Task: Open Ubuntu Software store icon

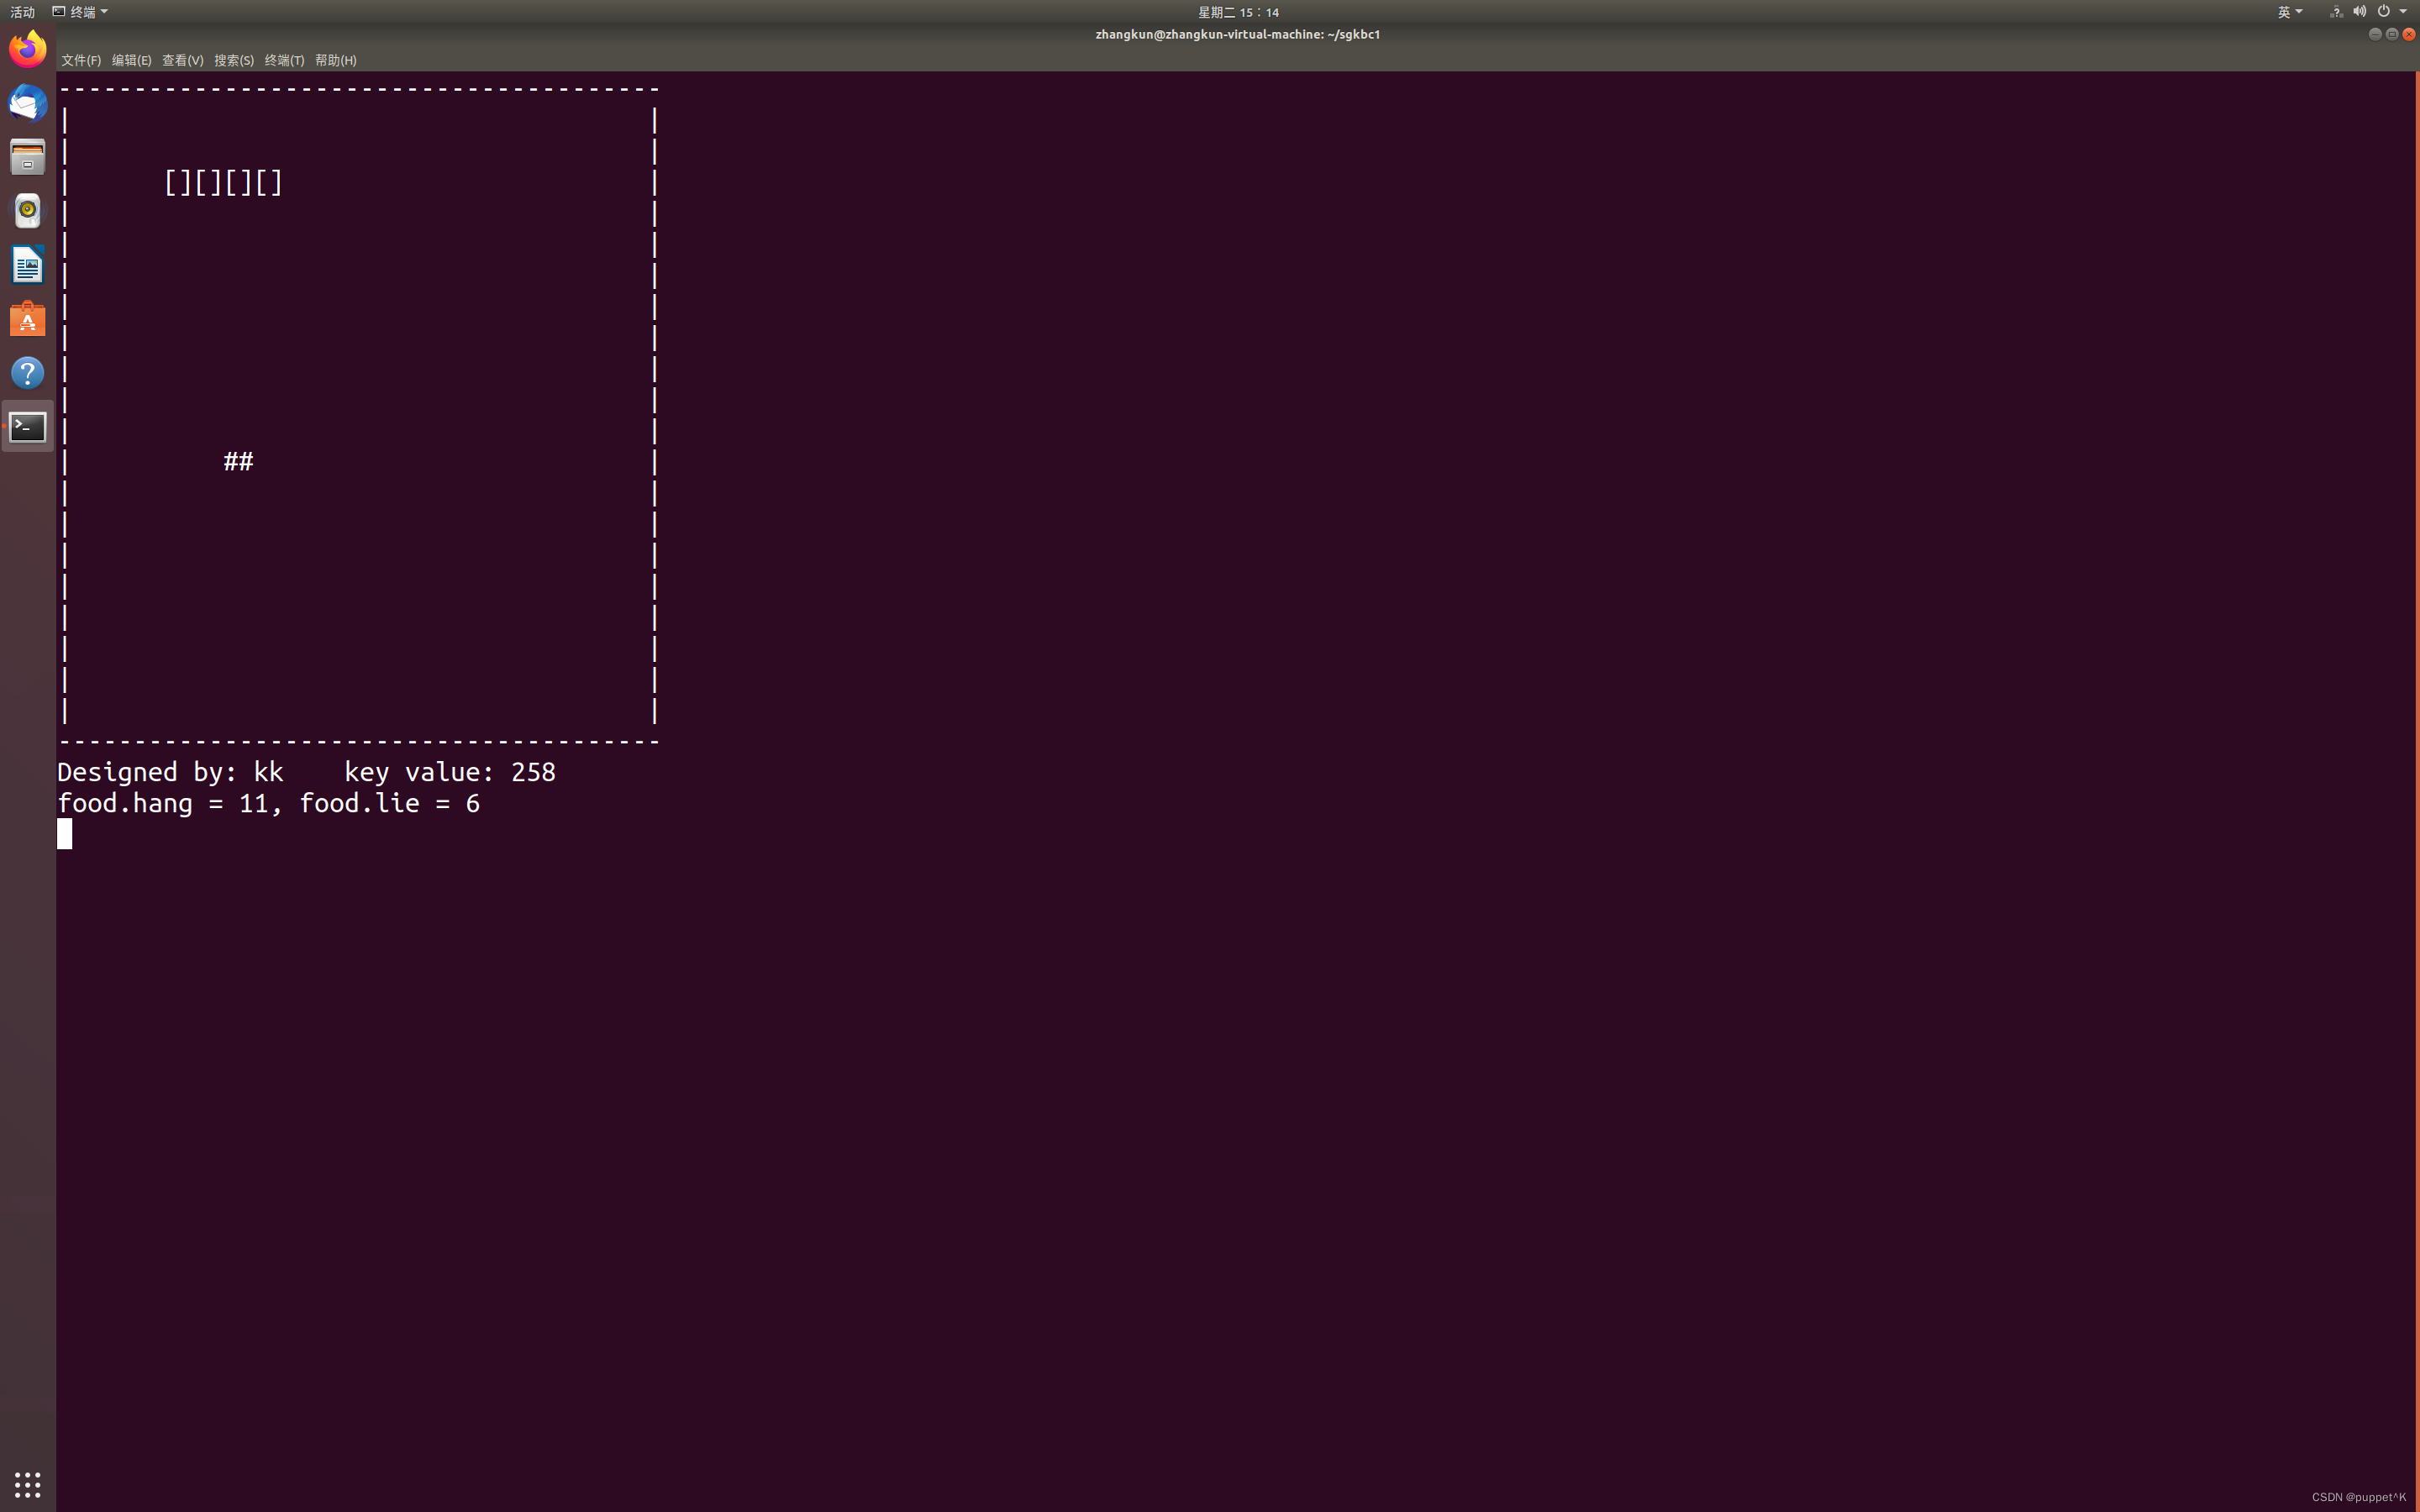Action: 28,319
